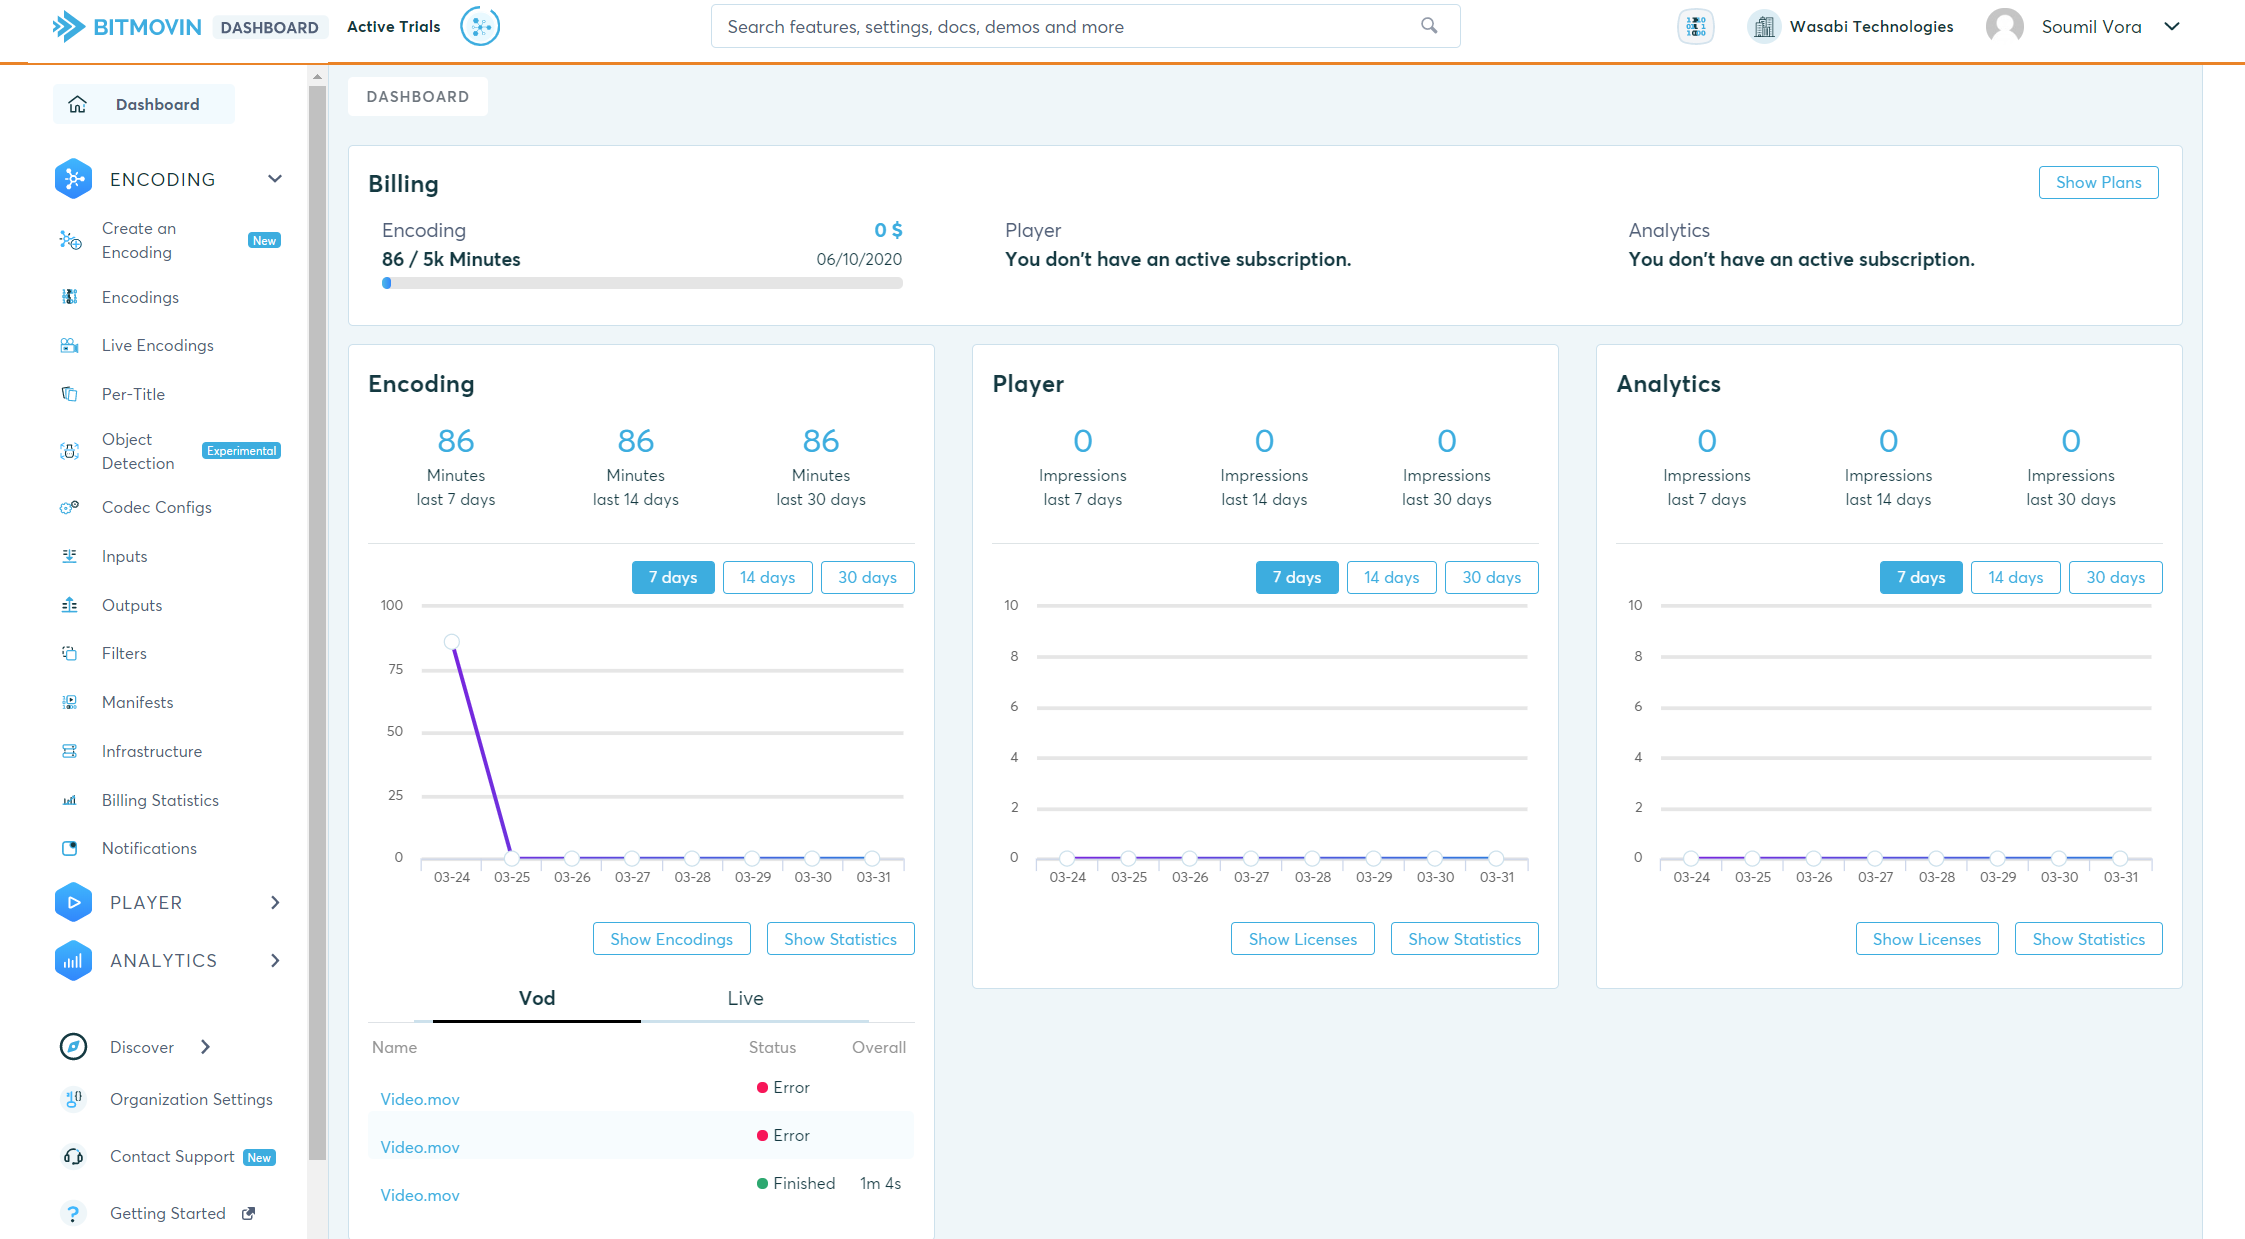The width and height of the screenshot is (2245, 1239).
Task: Click the Encoding minutes usage progress bar
Action: (x=642, y=283)
